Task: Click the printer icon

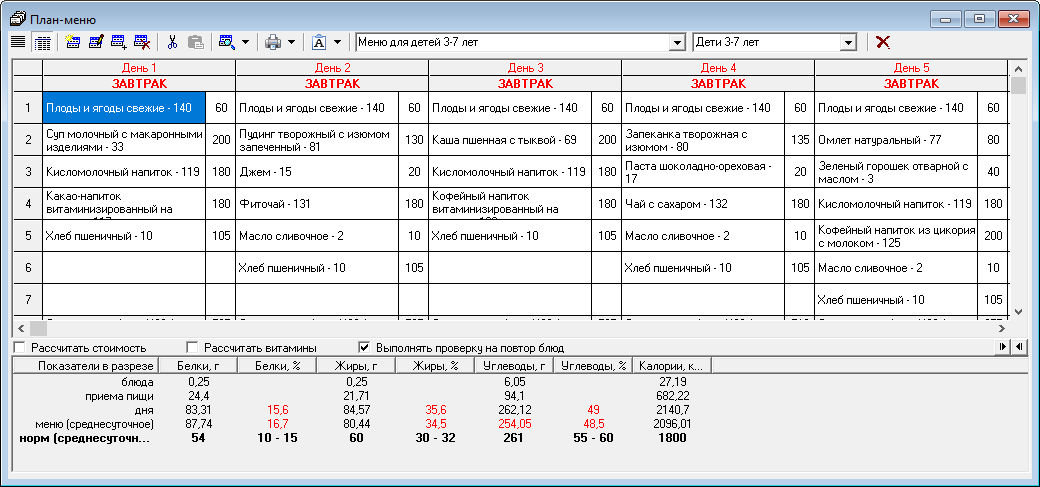Action: tap(272, 42)
